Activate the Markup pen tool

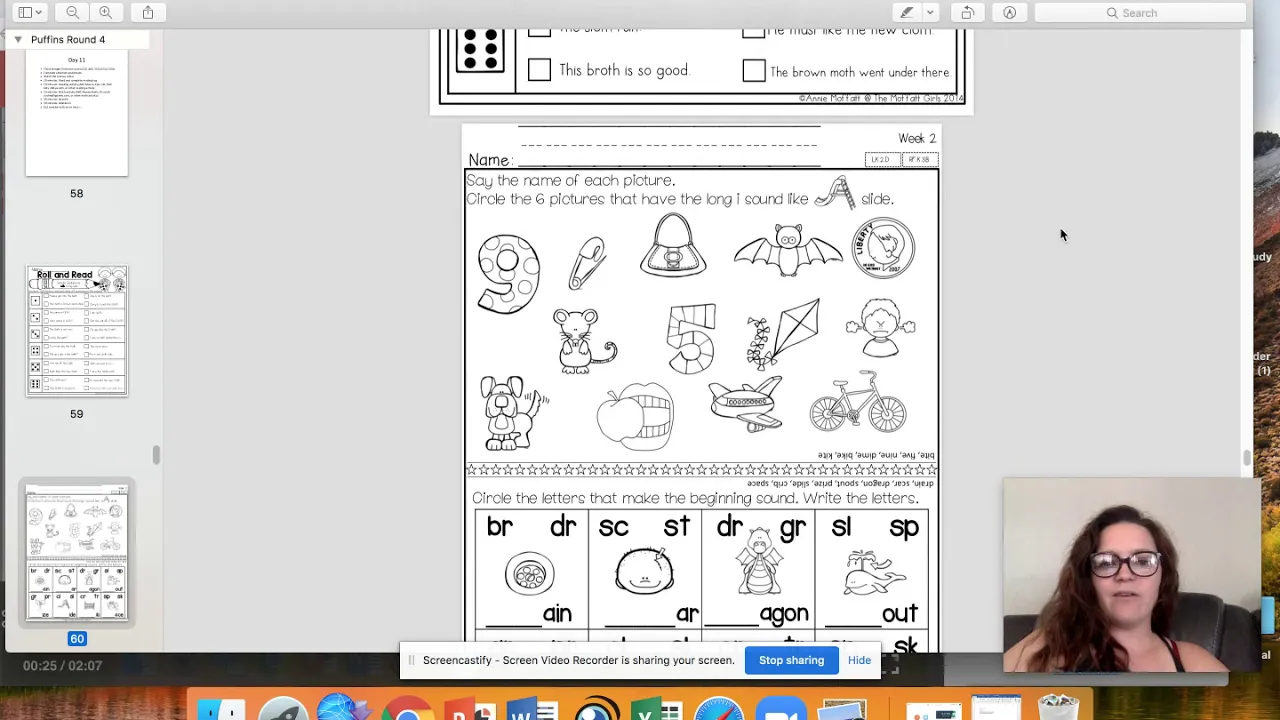[907, 12]
